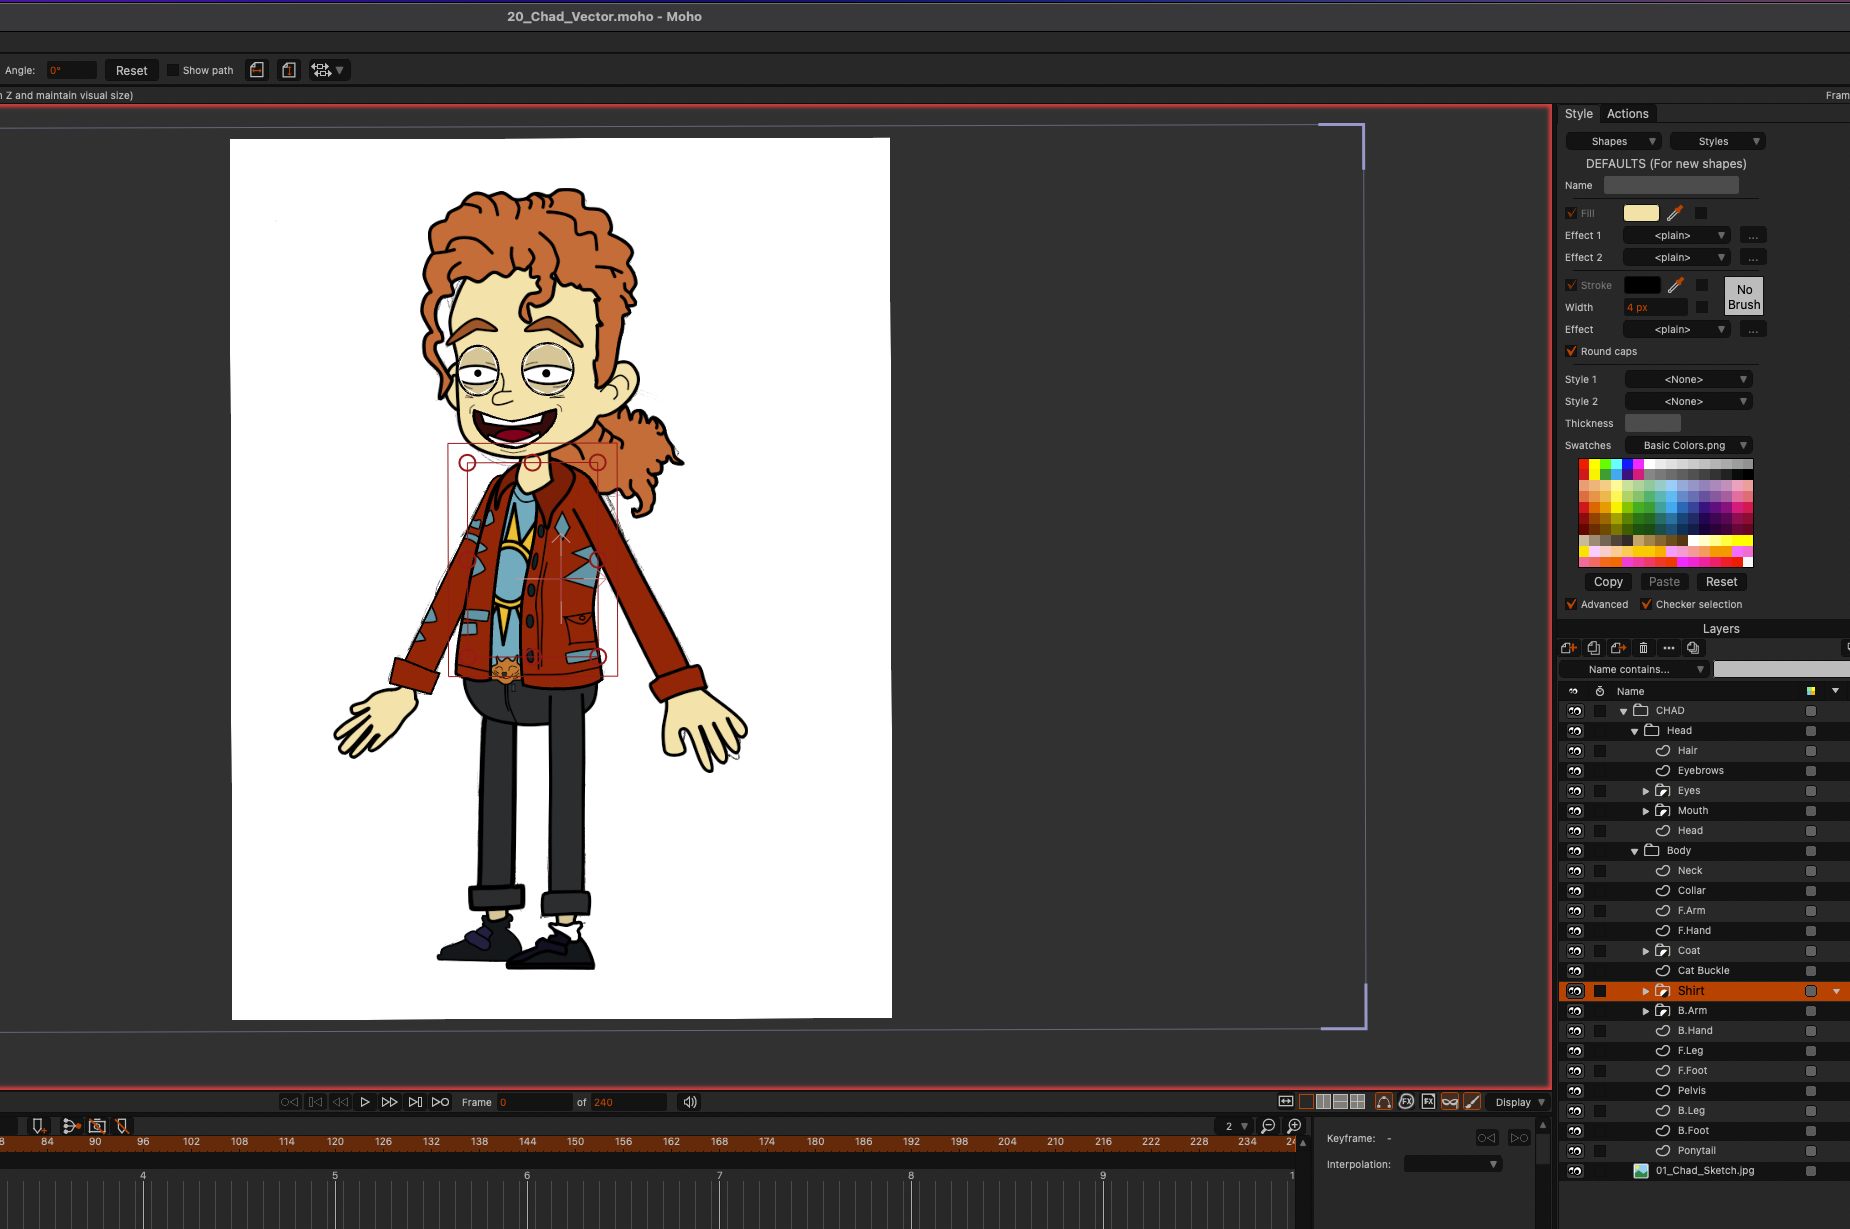This screenshot has height=1229, width=1850.
Task: Click the flip layer vertically icon
Action: pyautogui.click(x=289, y=70)
